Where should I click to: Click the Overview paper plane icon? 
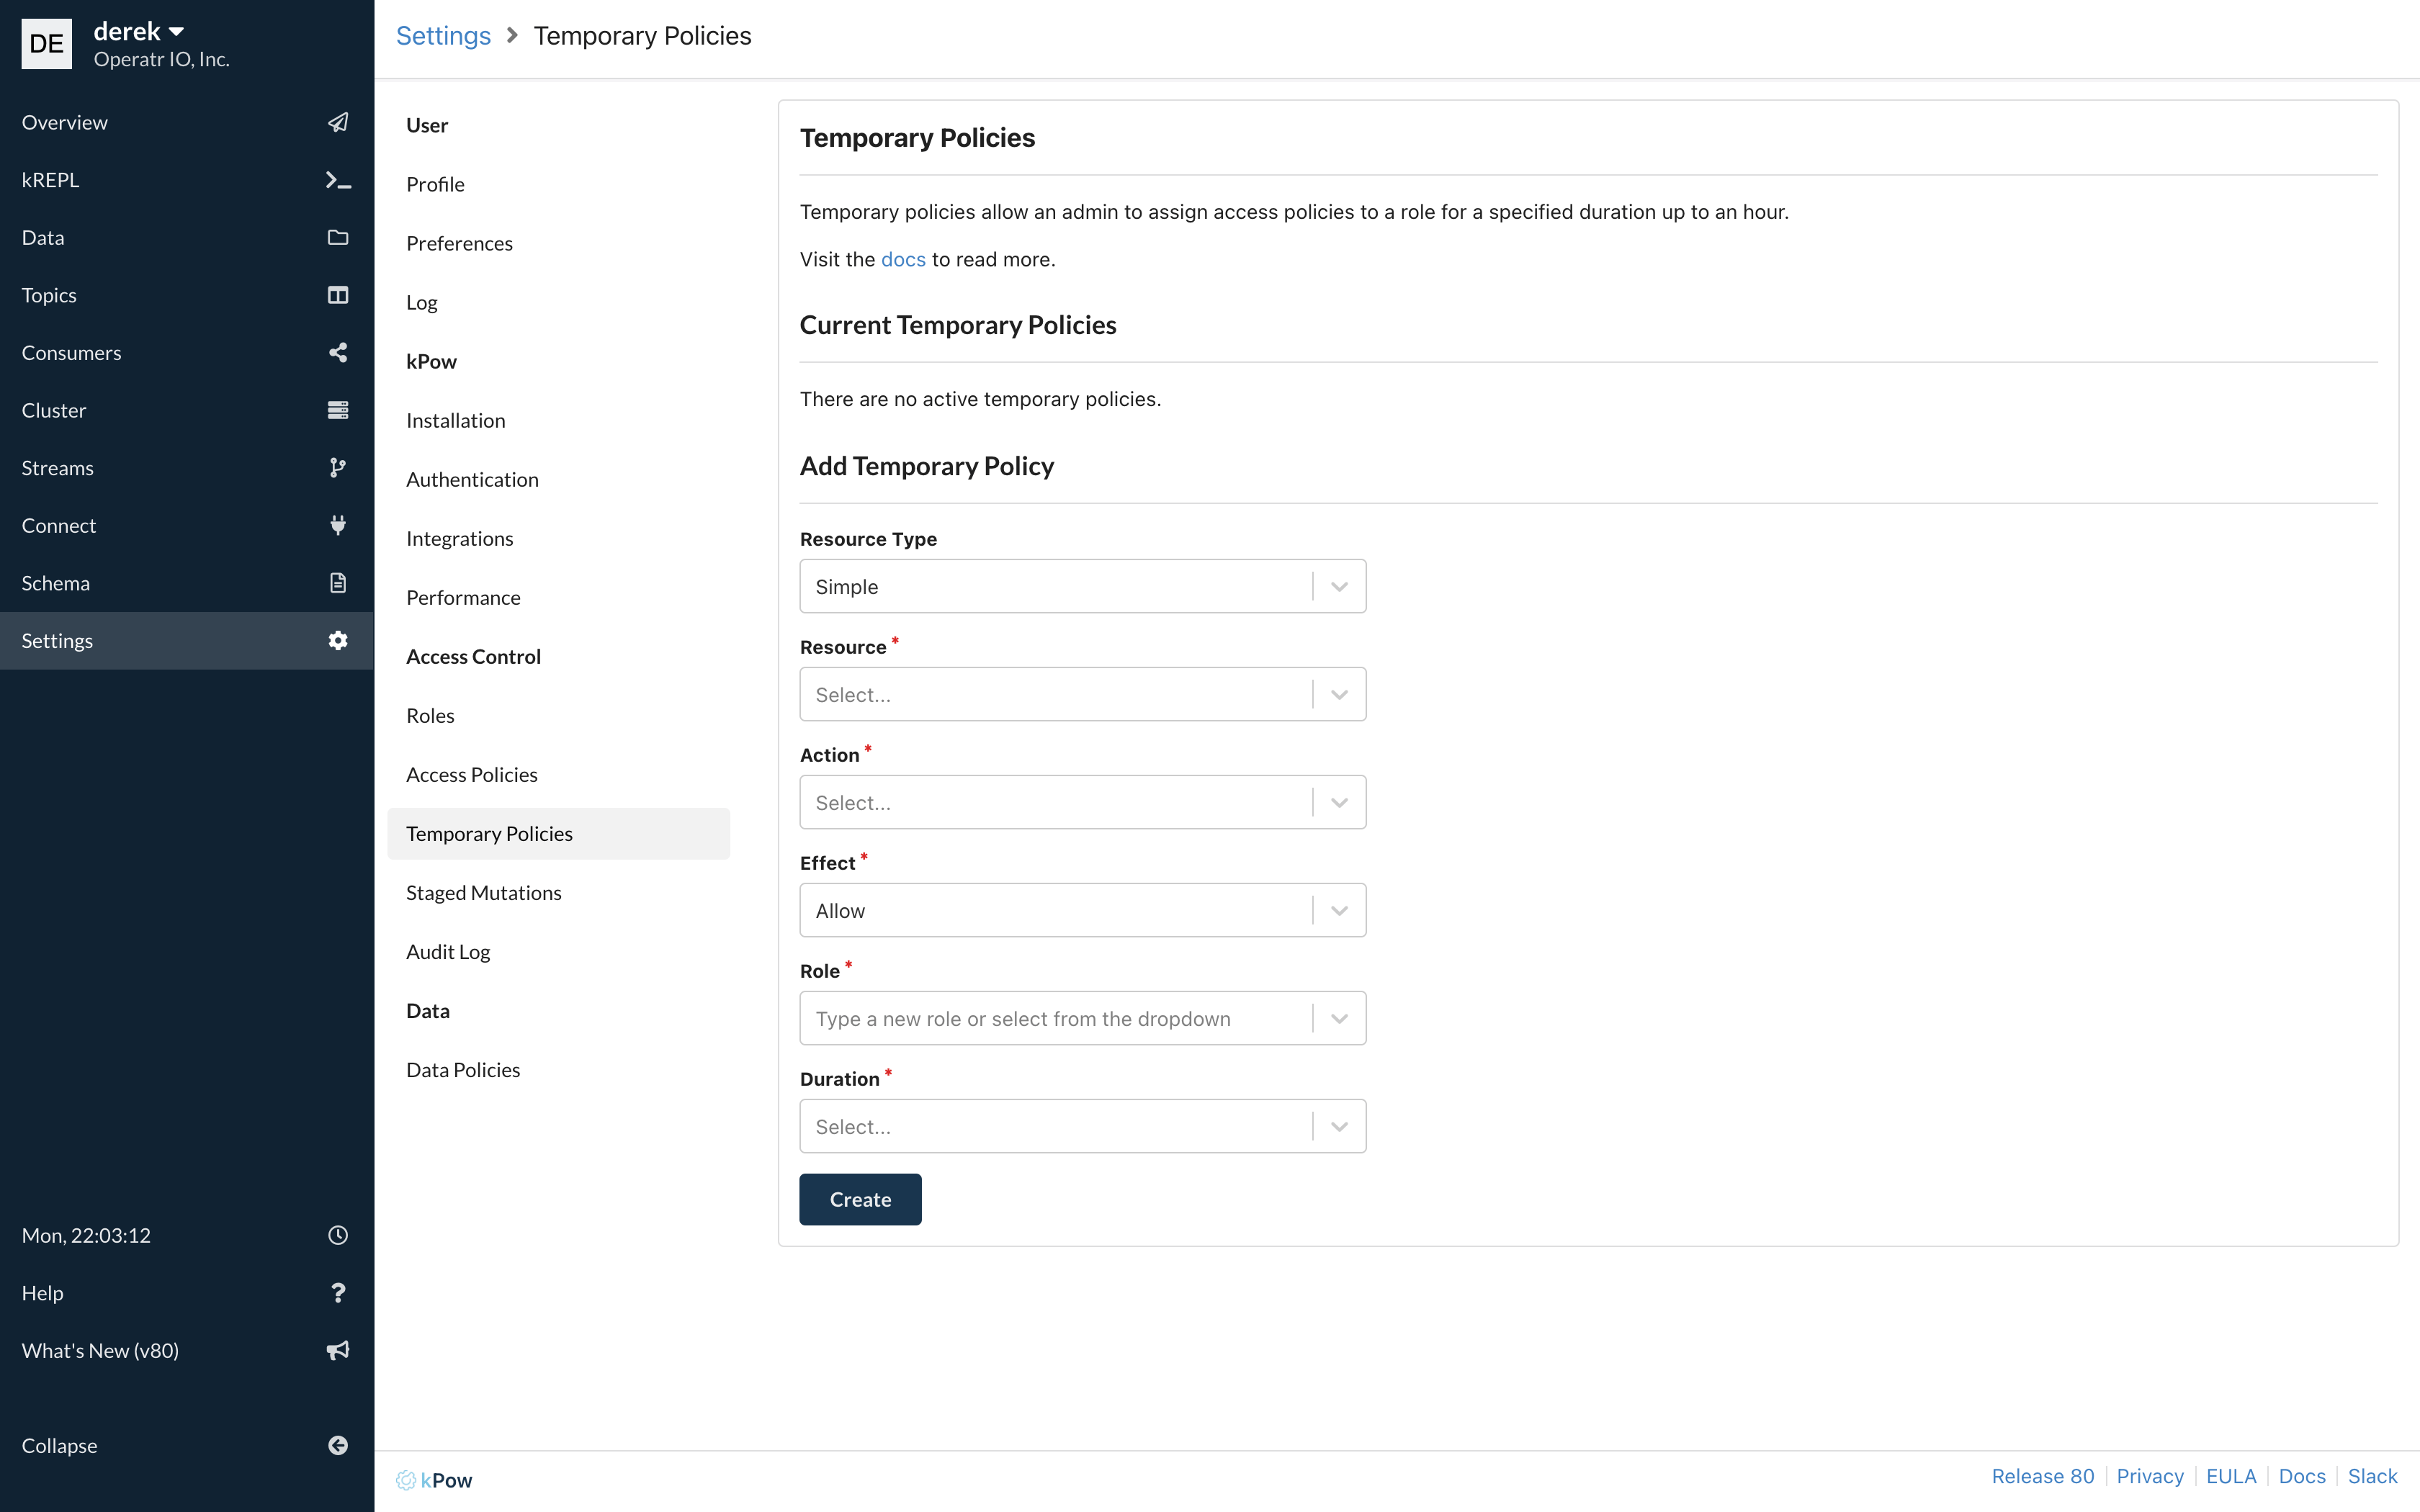[338, 122]
